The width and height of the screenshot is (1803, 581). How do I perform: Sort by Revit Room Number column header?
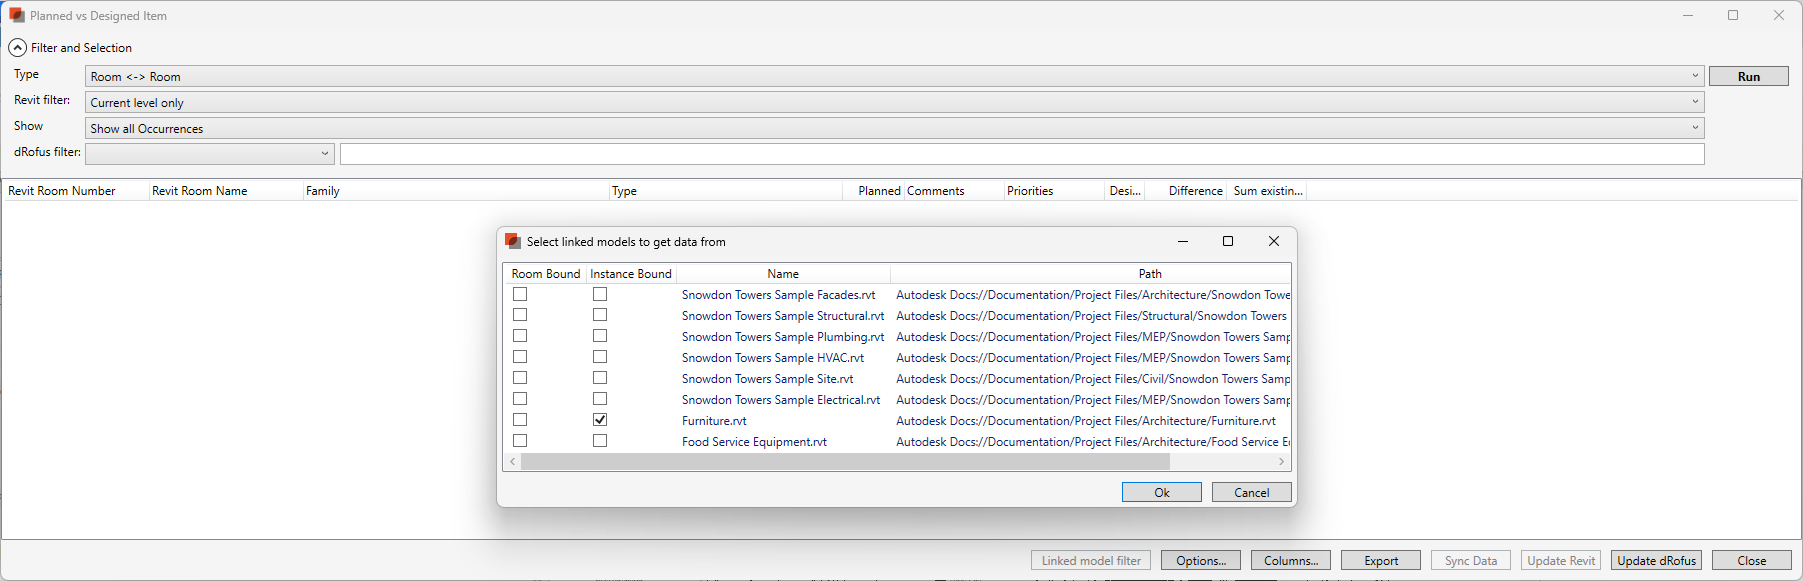[62, 191]
